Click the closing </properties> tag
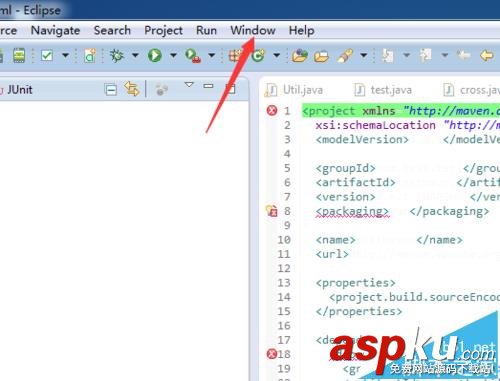Viewport: 500px width, 381px height. pyautogui.click(x=359, y=311)
